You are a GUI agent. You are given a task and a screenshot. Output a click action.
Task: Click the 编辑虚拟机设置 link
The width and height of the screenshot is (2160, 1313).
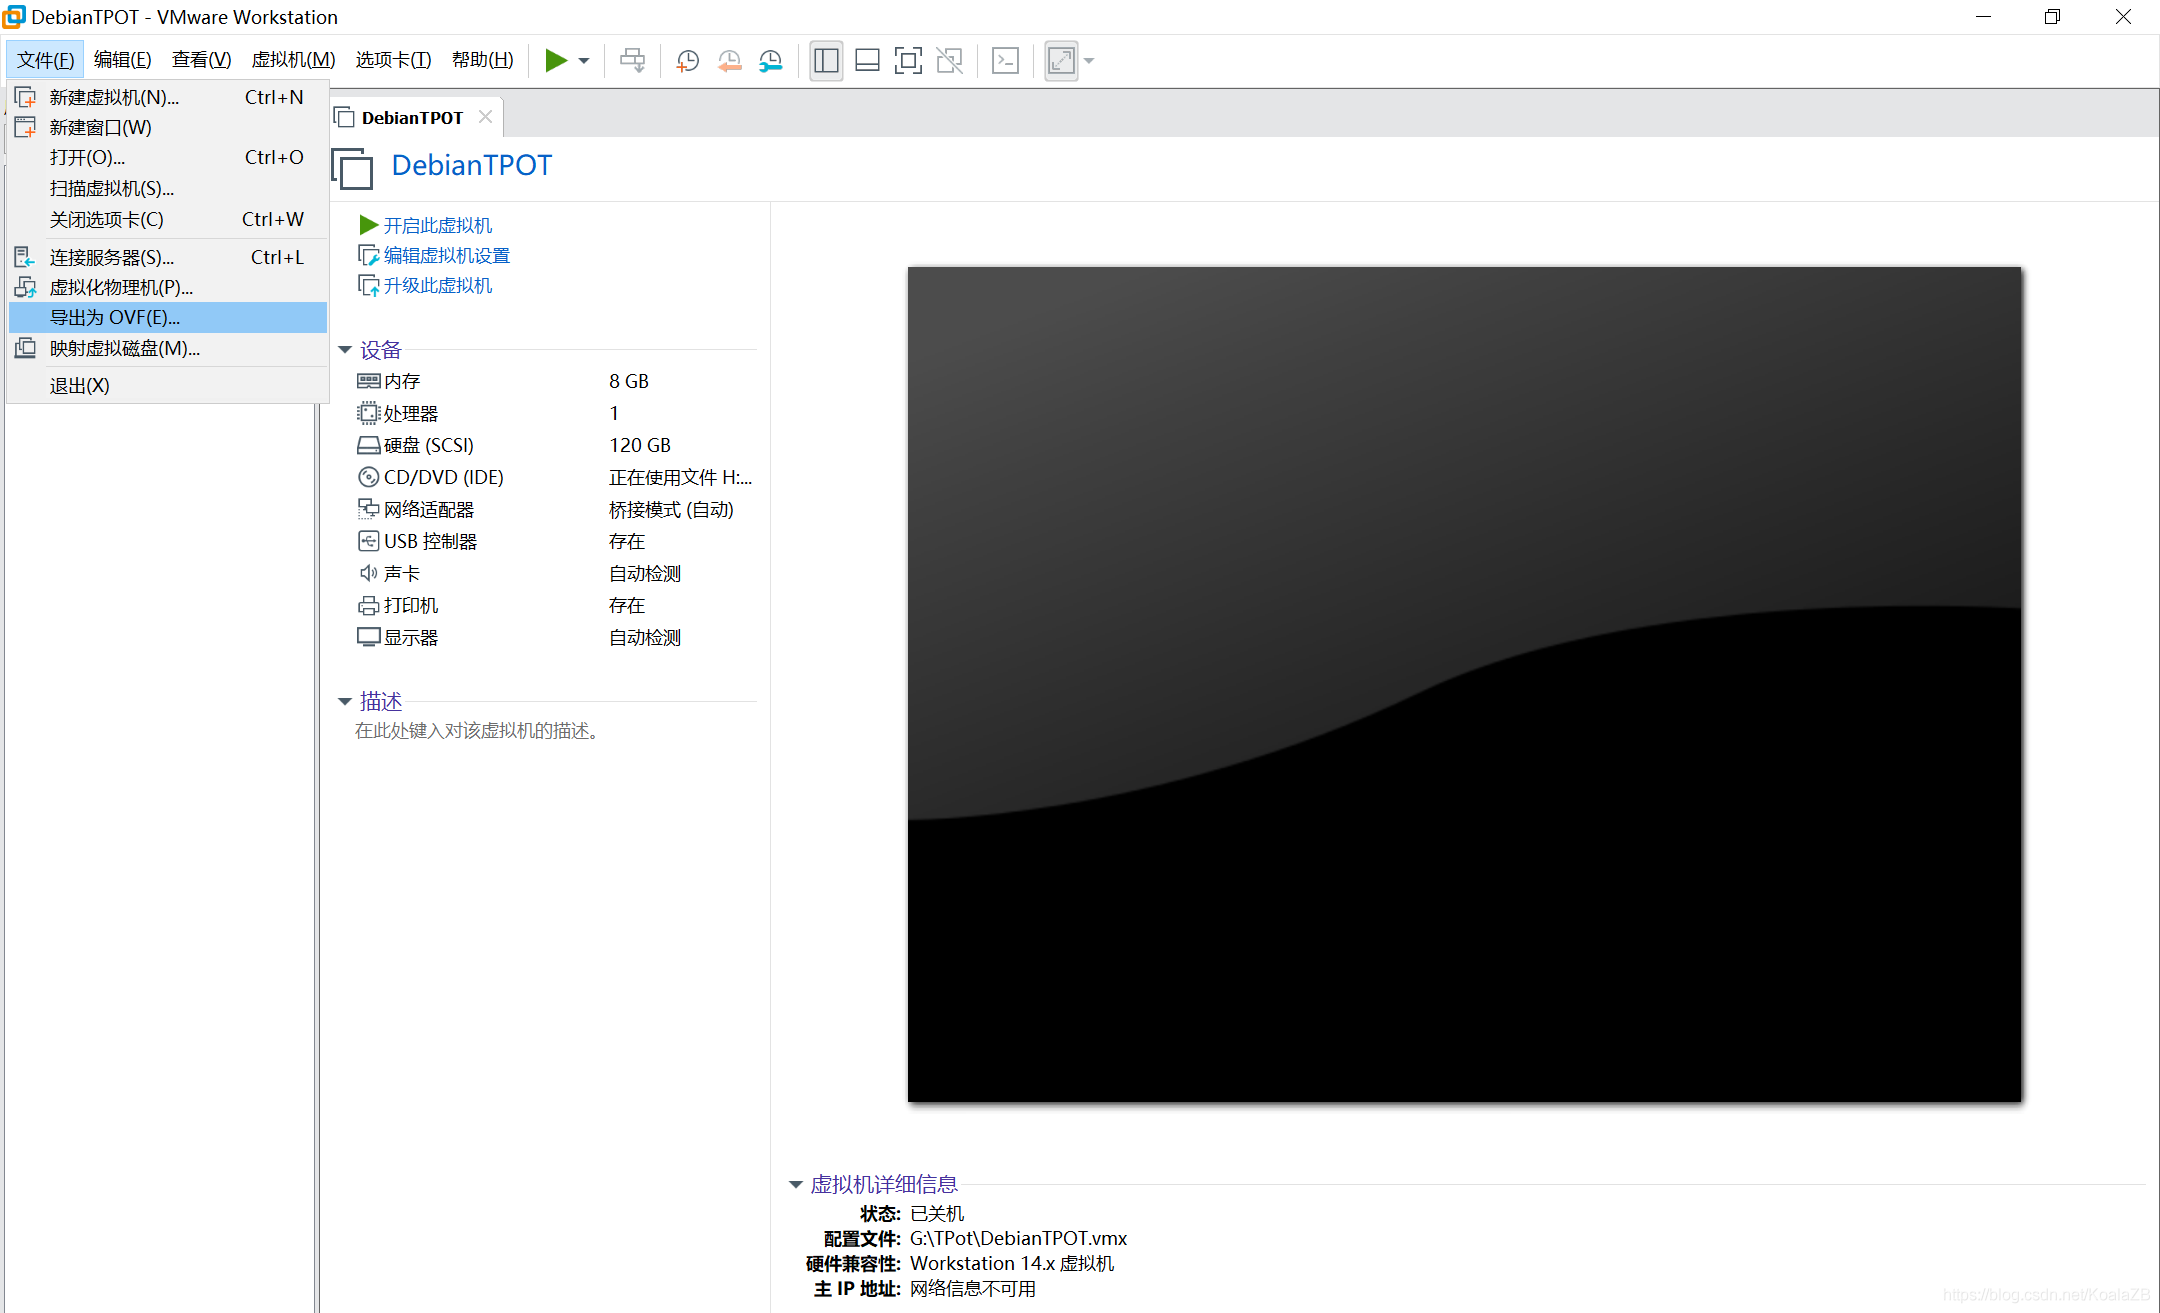(446, 256)
